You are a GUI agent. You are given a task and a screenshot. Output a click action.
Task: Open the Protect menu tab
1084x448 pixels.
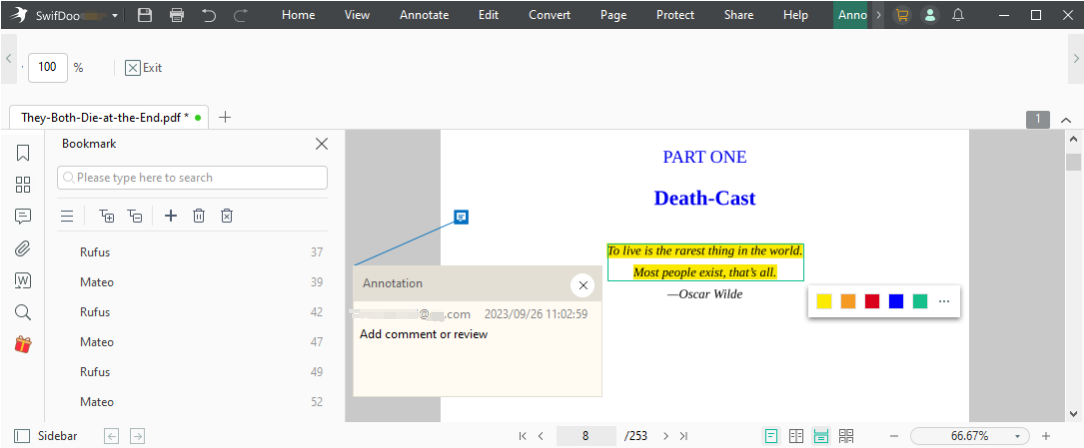point(675,15)
